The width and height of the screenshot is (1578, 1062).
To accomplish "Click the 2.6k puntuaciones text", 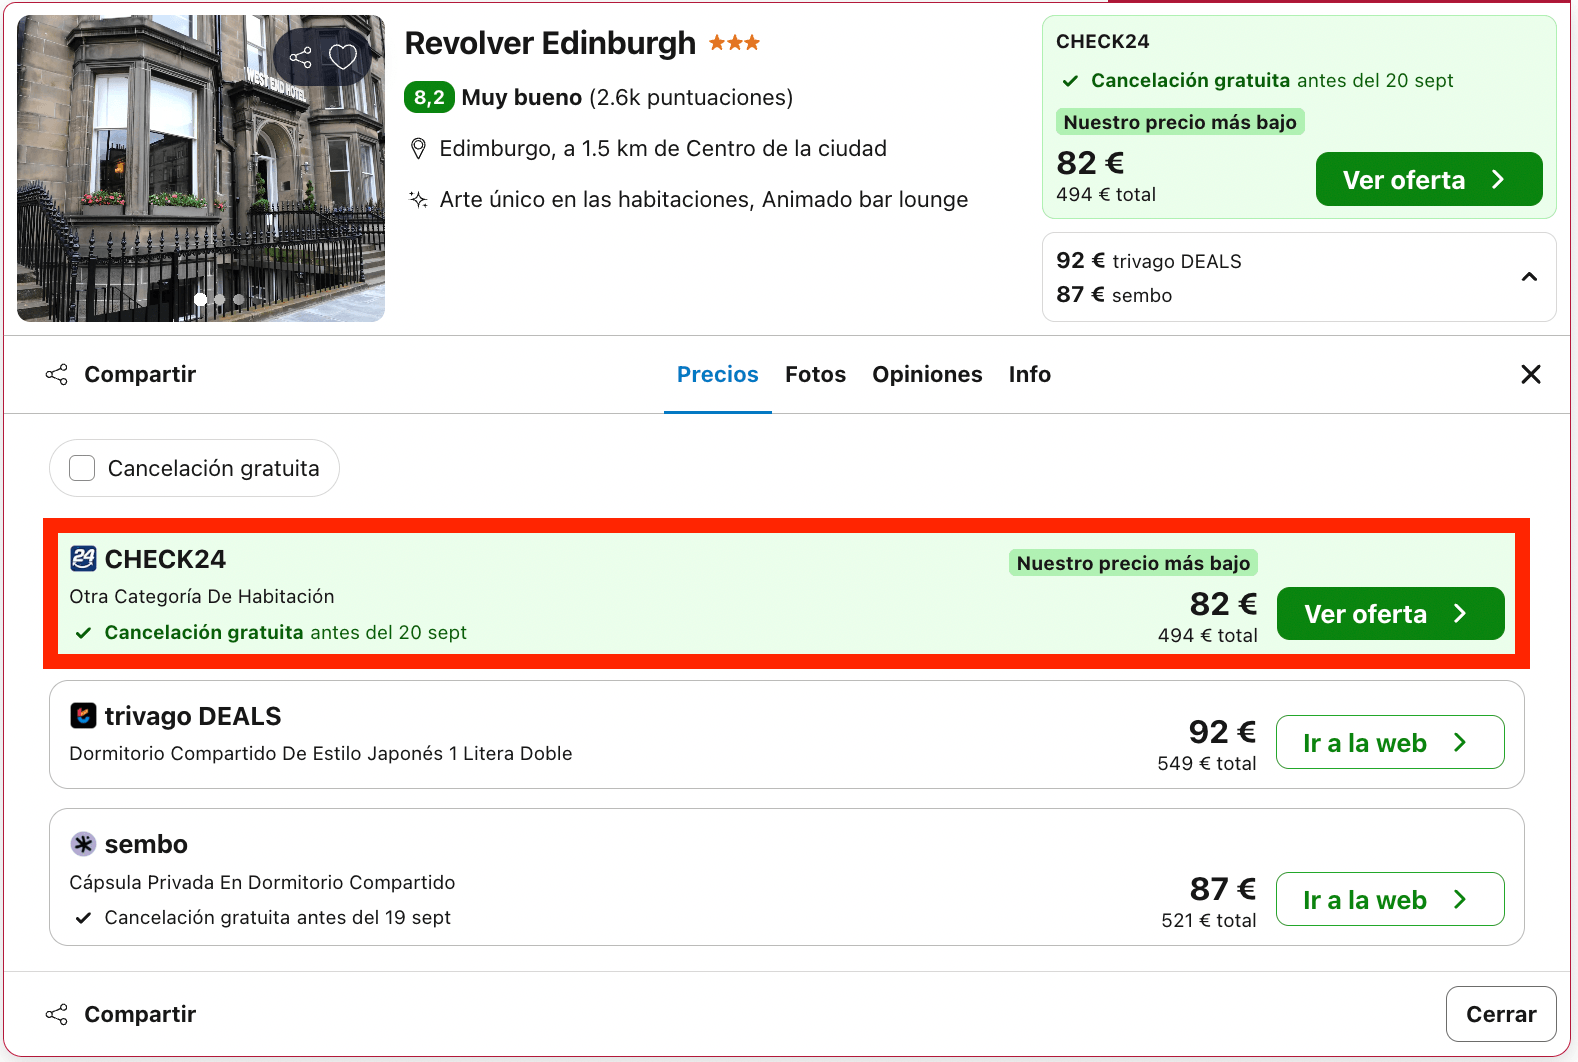I will 691,97.
